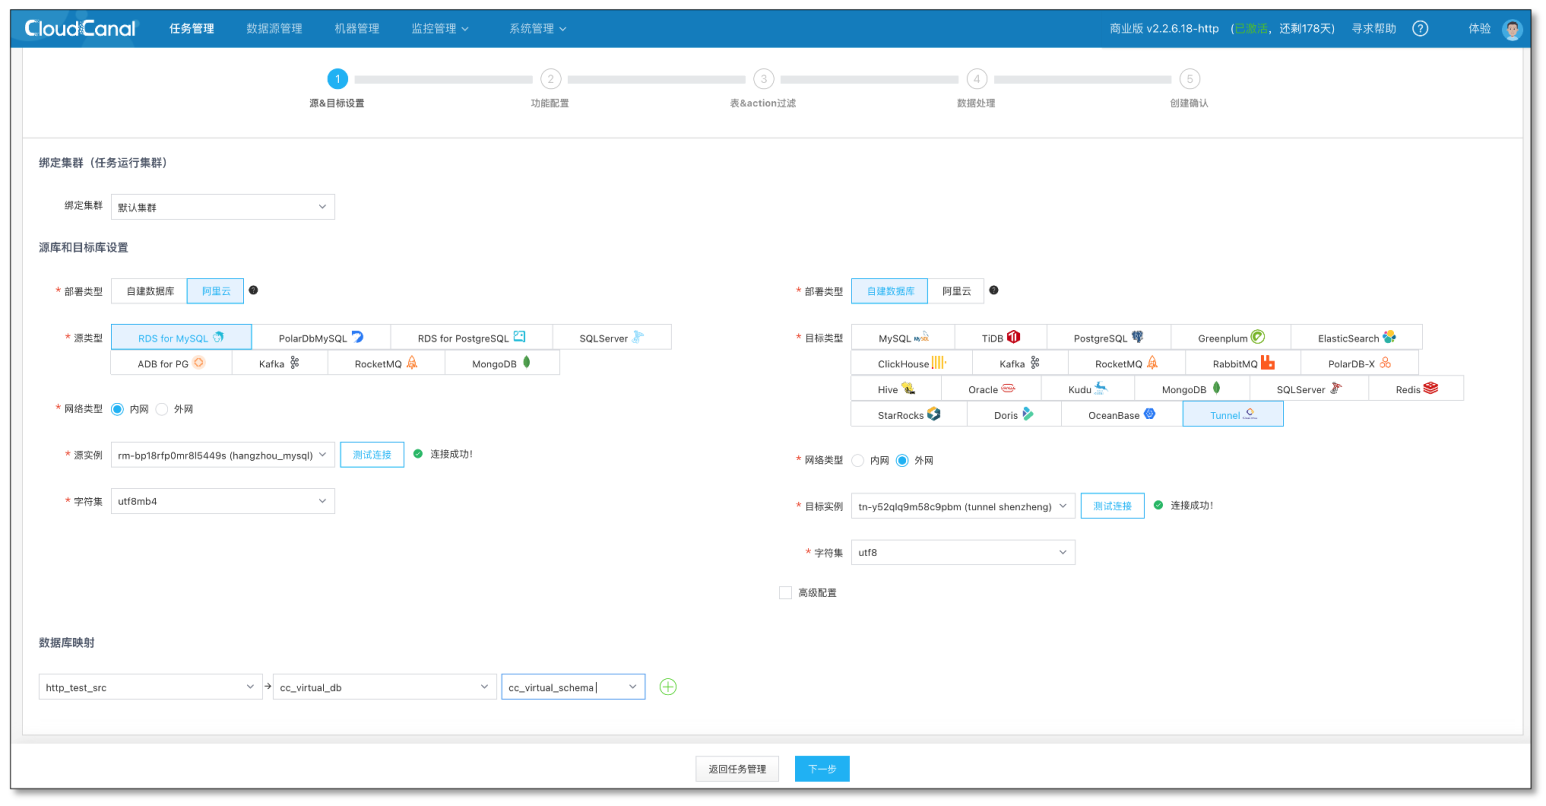The width and height of the screenshot is (1546, 806).
Task: Select Oracle target type
Action: pos(991,389)
